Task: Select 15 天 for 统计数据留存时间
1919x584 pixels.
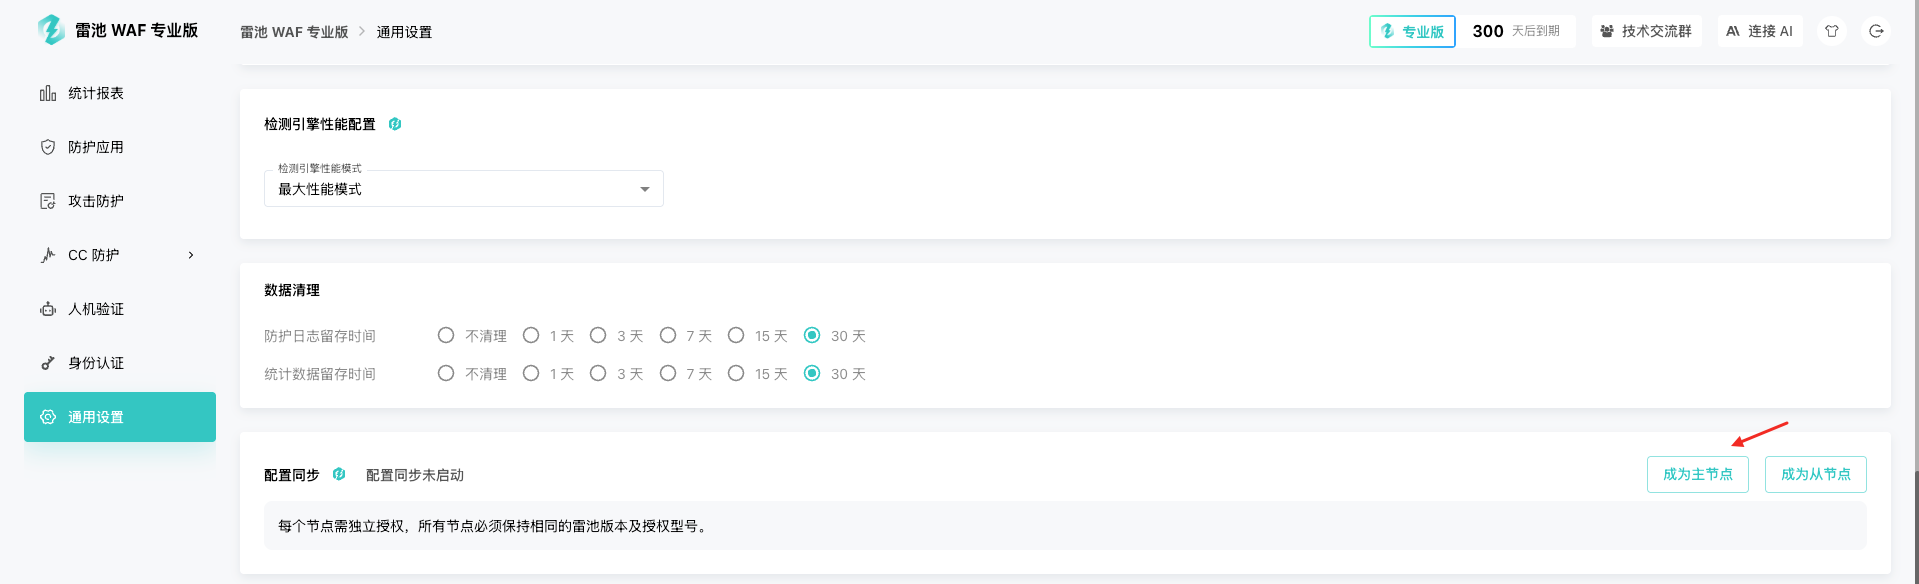Action: point(736,374)
